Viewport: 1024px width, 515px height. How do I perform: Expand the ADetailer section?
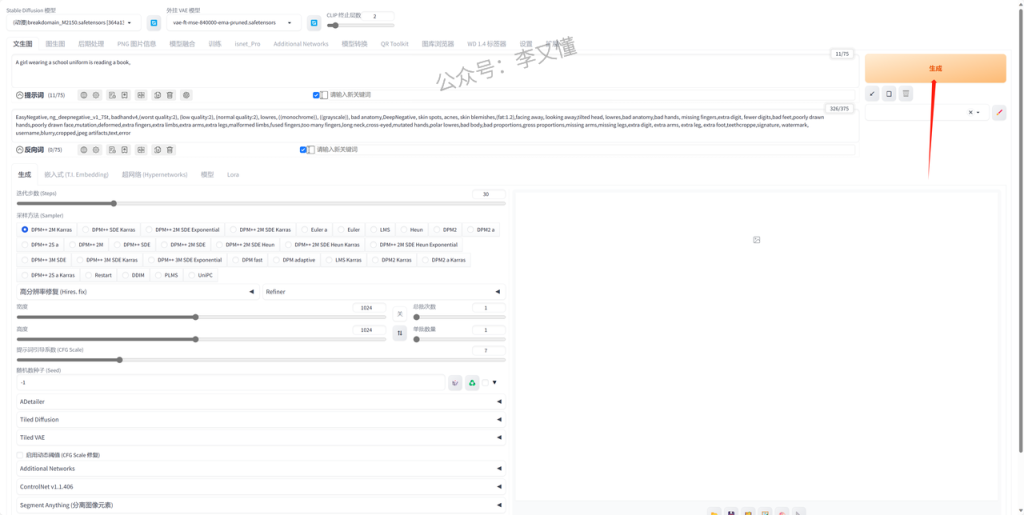260,401
